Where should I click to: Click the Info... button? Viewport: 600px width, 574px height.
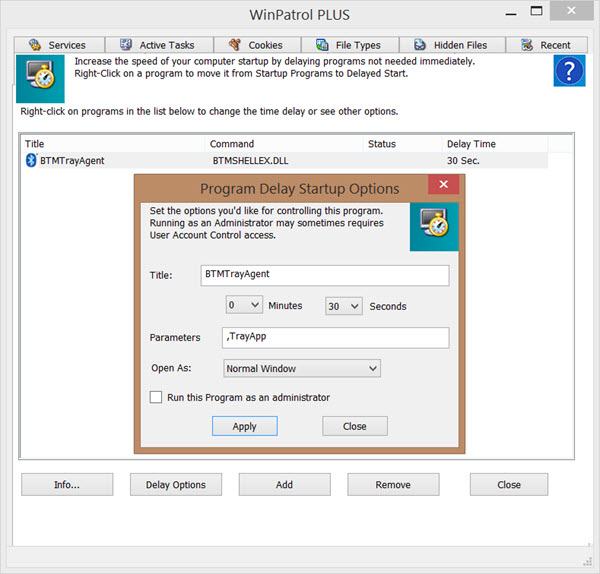coord(67,484)
